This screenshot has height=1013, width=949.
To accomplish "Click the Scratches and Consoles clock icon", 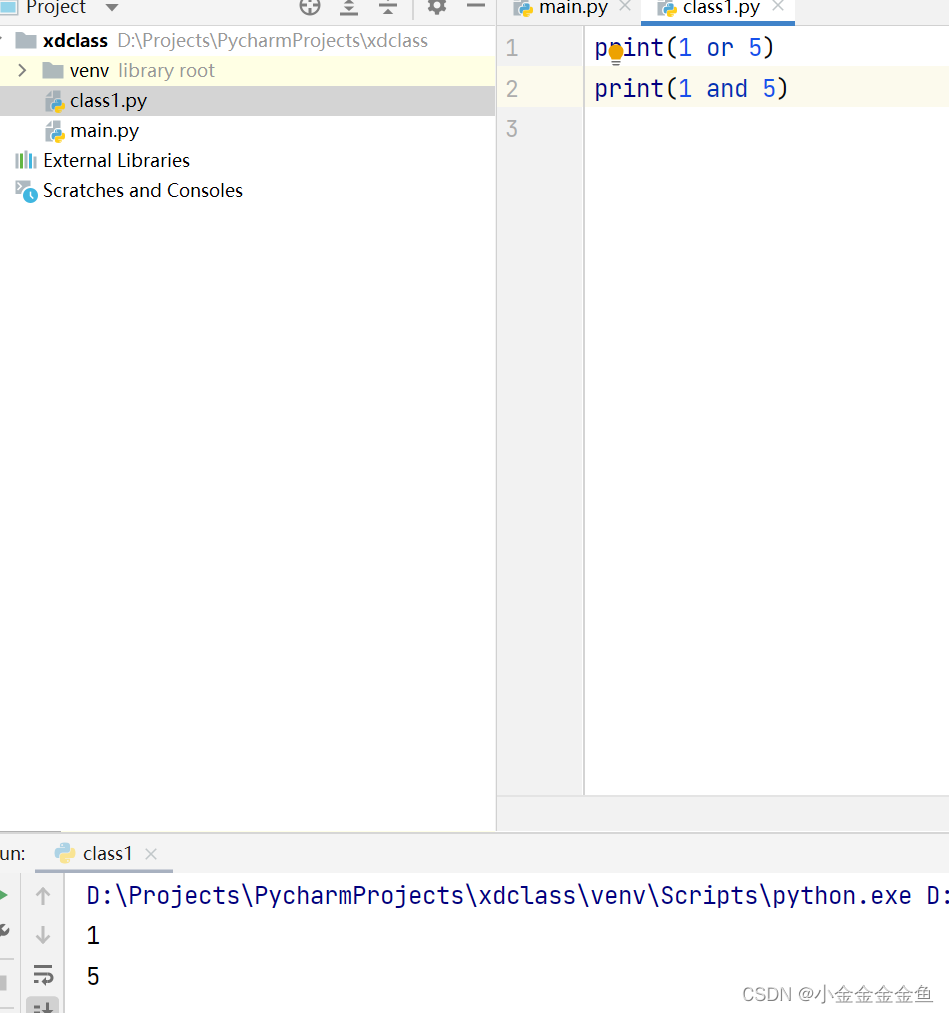I will 26,191.
